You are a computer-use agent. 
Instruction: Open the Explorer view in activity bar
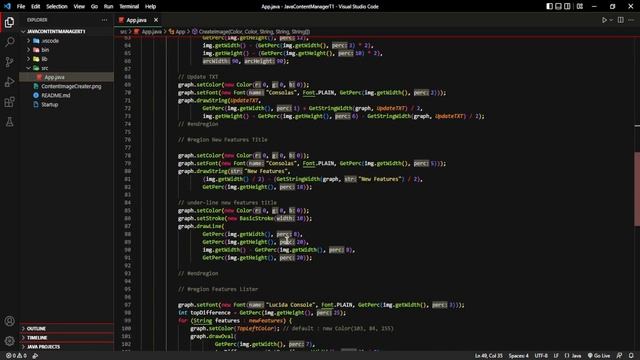coord(9,22)
